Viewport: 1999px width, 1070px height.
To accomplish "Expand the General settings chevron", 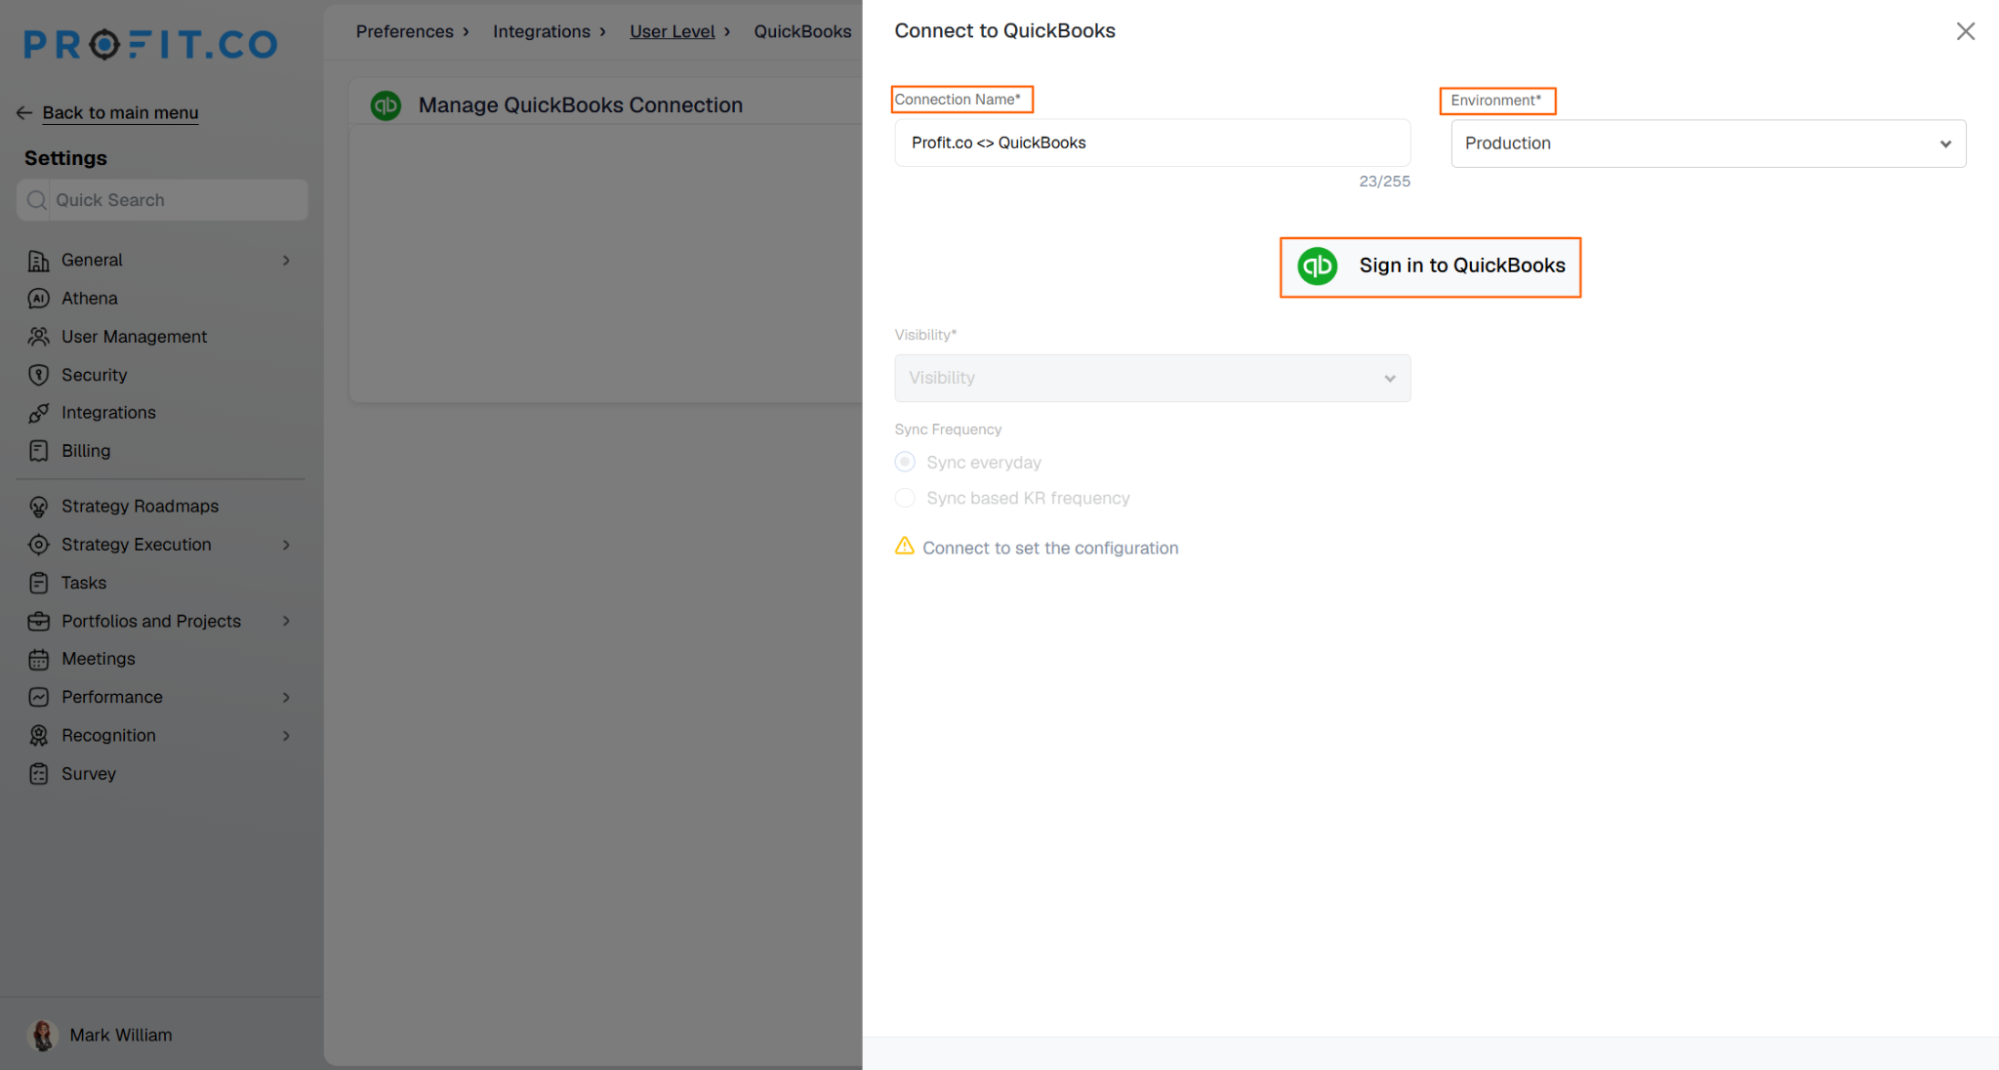I will pos(286,261).
